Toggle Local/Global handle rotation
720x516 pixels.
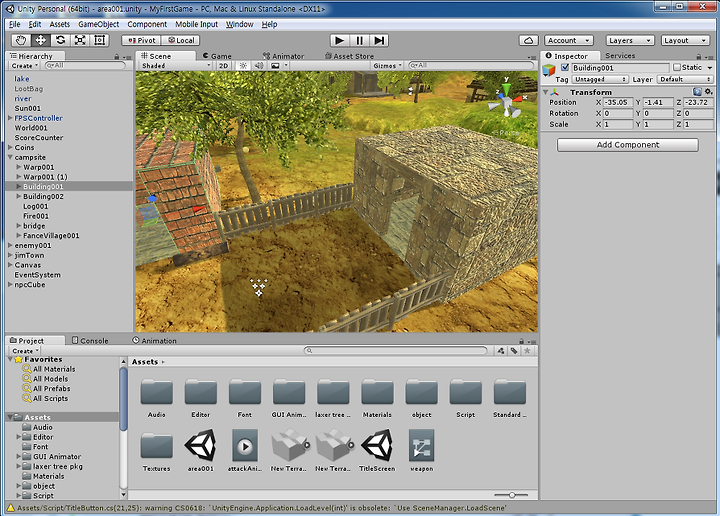180,40
